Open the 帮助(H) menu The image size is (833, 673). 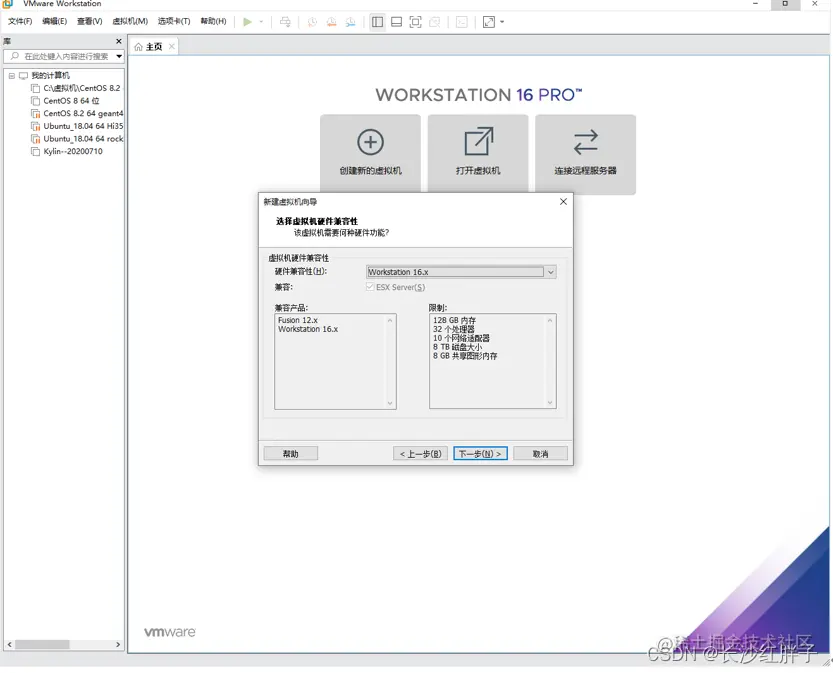(213, 21)
